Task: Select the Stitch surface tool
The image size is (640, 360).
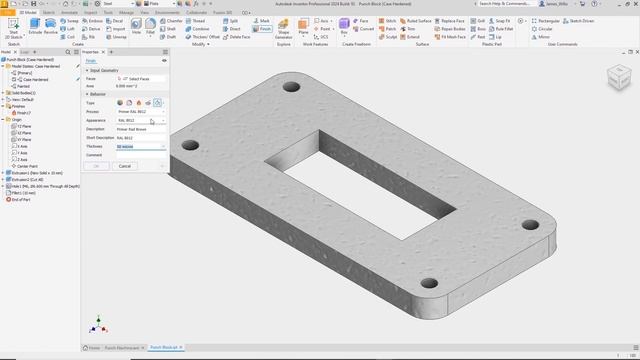Action: click(387, 21)
